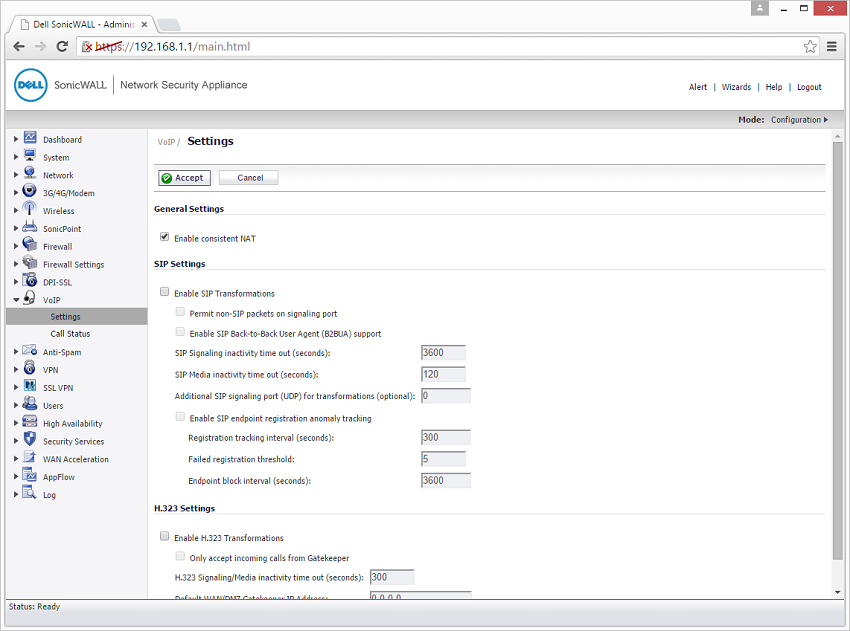Click the Firewall Settings gear icon

[30, 263]
